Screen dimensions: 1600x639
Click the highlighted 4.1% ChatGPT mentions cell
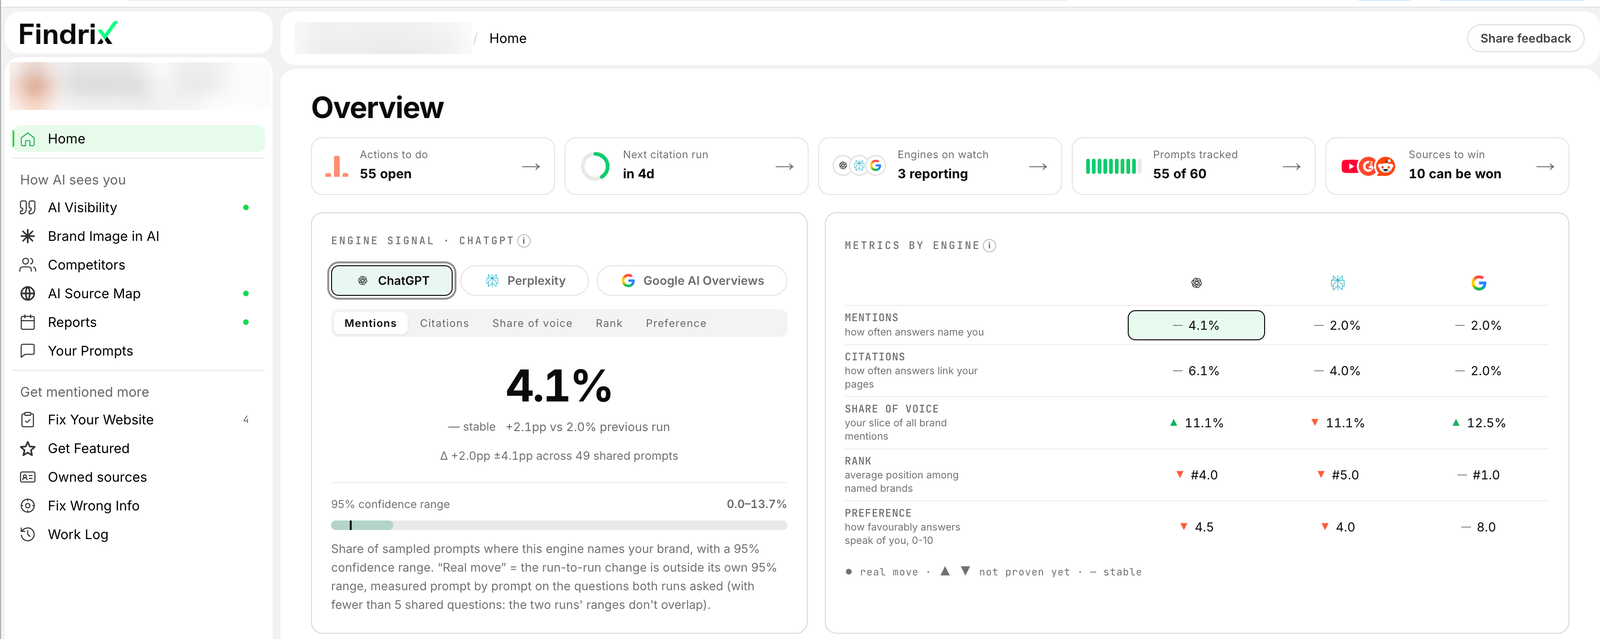1196,325
